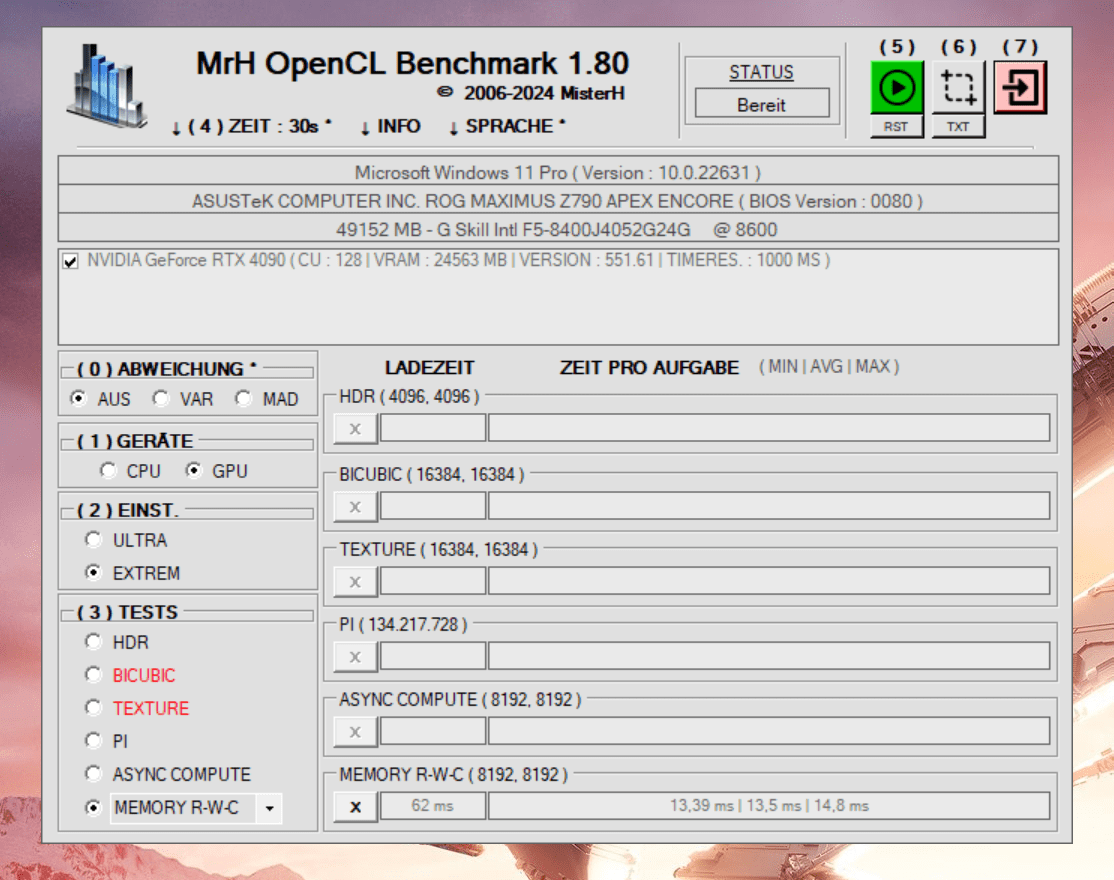Uncheck the NVIDIA GeForce RTX 4090 device
This screenshot has width=1114, height=880.
[70, 261]
